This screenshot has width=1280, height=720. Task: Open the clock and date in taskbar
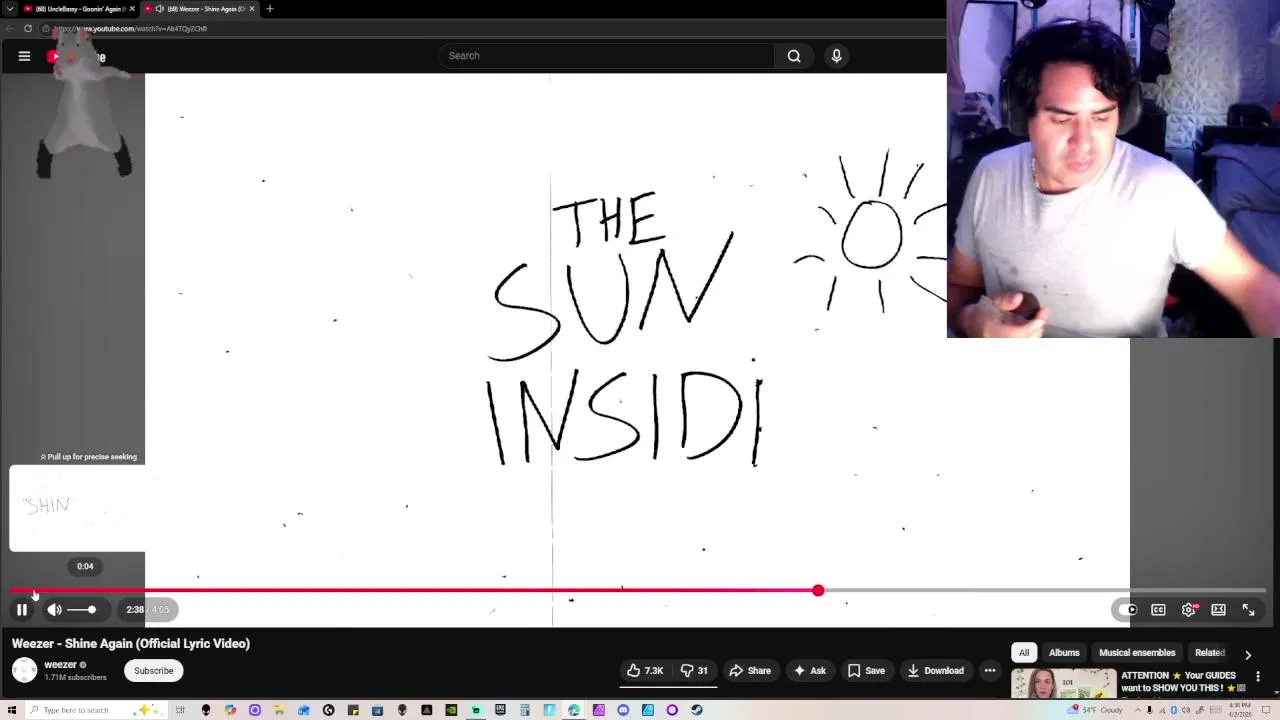pos(1240,710)
